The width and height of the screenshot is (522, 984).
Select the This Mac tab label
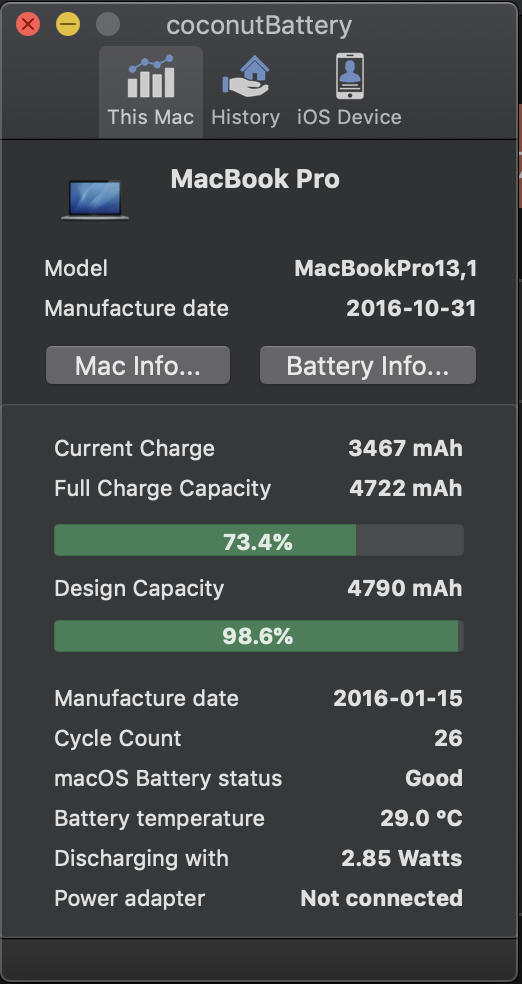pyautogui.click(x=151, y=117)
